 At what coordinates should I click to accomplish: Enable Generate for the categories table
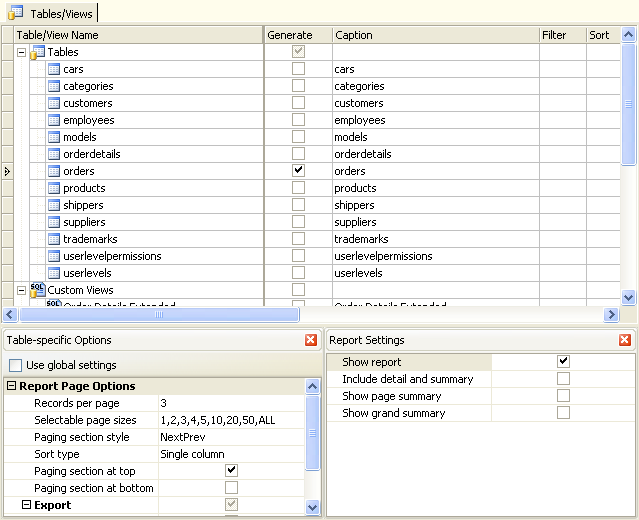298,86
